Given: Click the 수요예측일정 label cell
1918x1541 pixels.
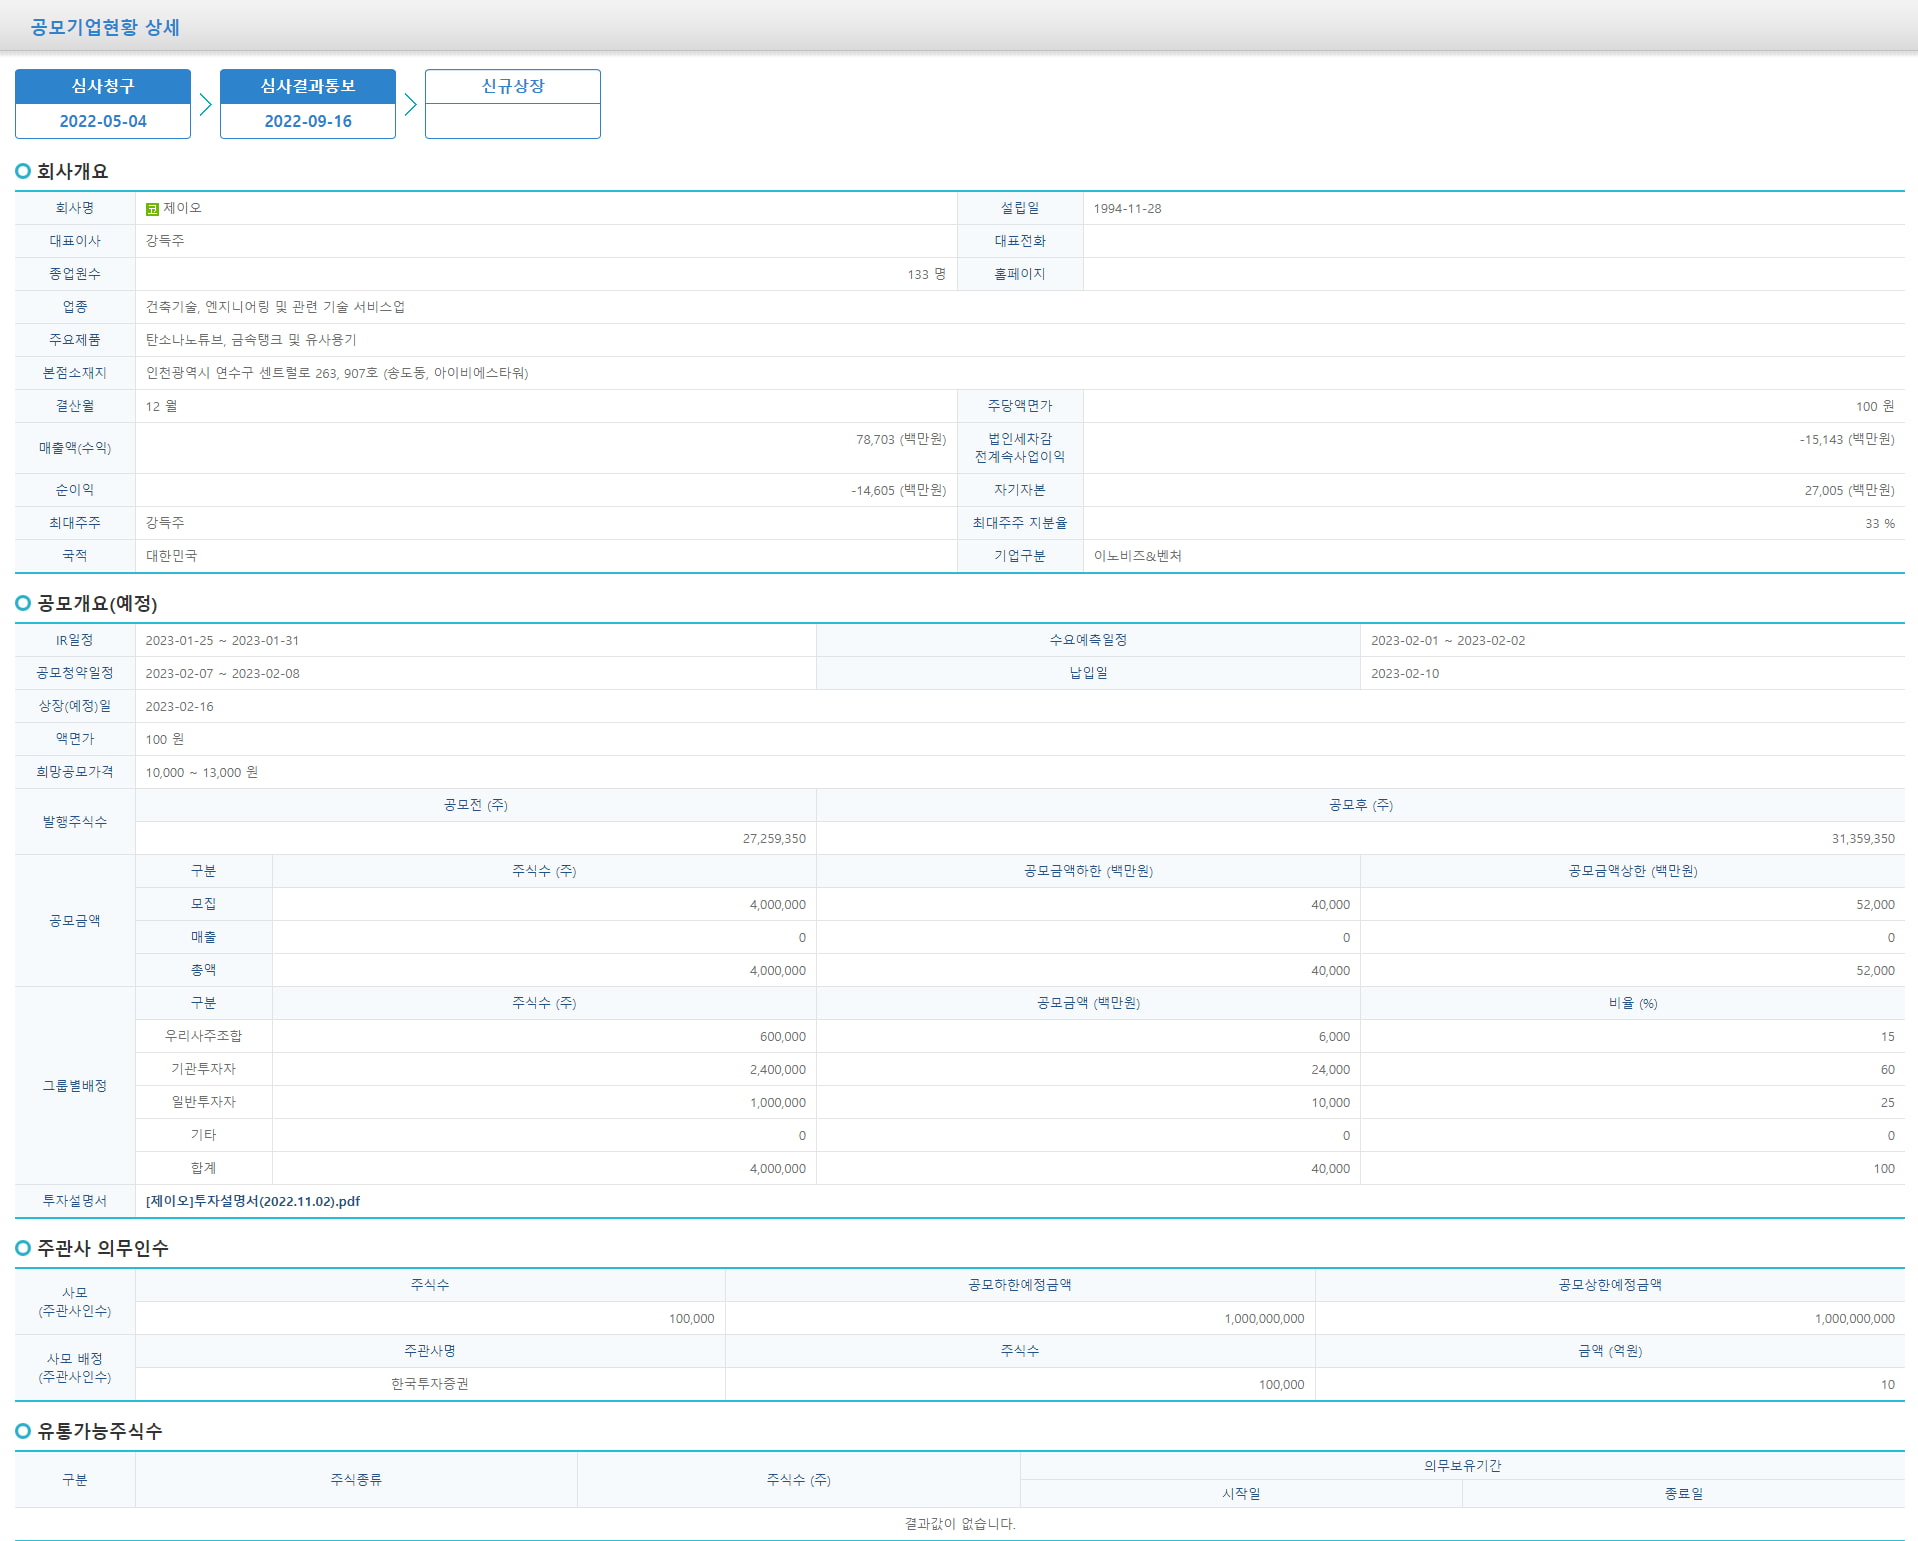Looking at the screenshot, I should tap(1088, 640).
